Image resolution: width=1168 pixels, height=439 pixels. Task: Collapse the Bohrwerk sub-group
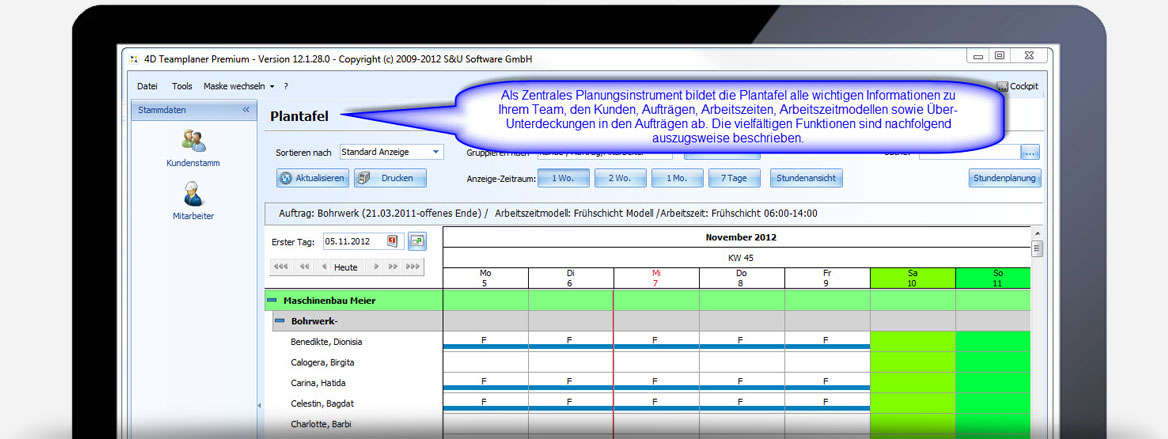[x=280, y=321]
